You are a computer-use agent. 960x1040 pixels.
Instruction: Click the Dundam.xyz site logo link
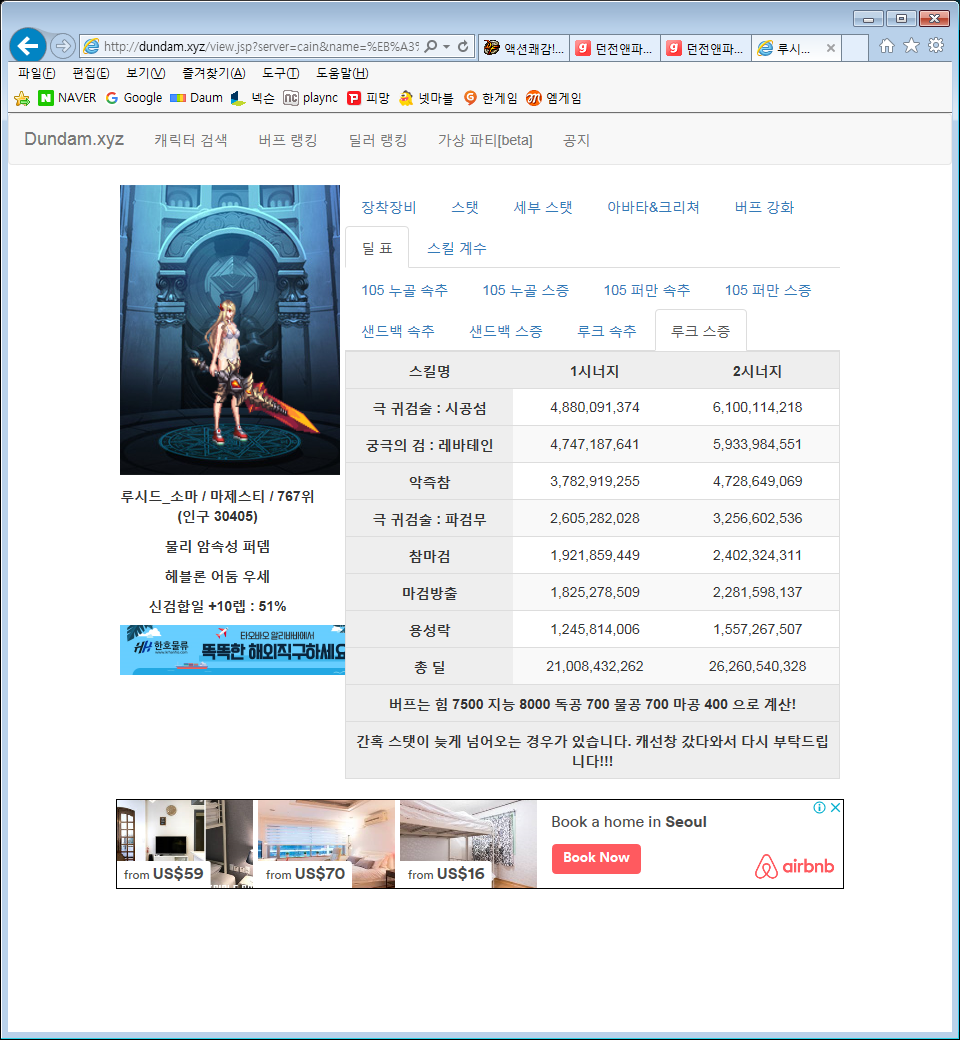pyautogui.click(x=74, y=139)
